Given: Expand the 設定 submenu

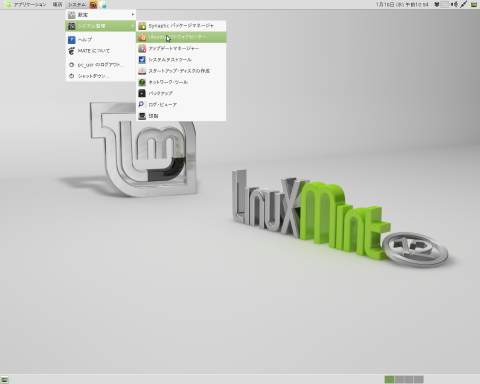Looking at the screenshot, I should [100, 15].
